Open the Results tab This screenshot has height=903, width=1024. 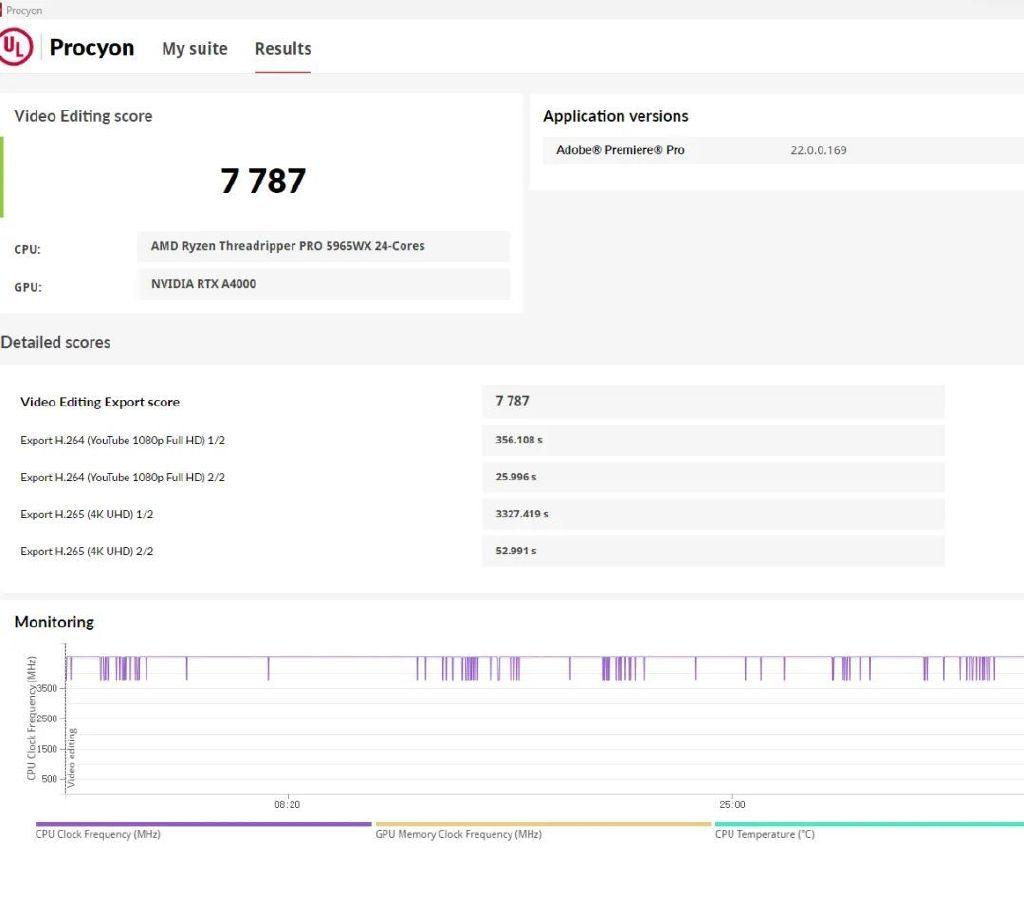tap(282, 49)
